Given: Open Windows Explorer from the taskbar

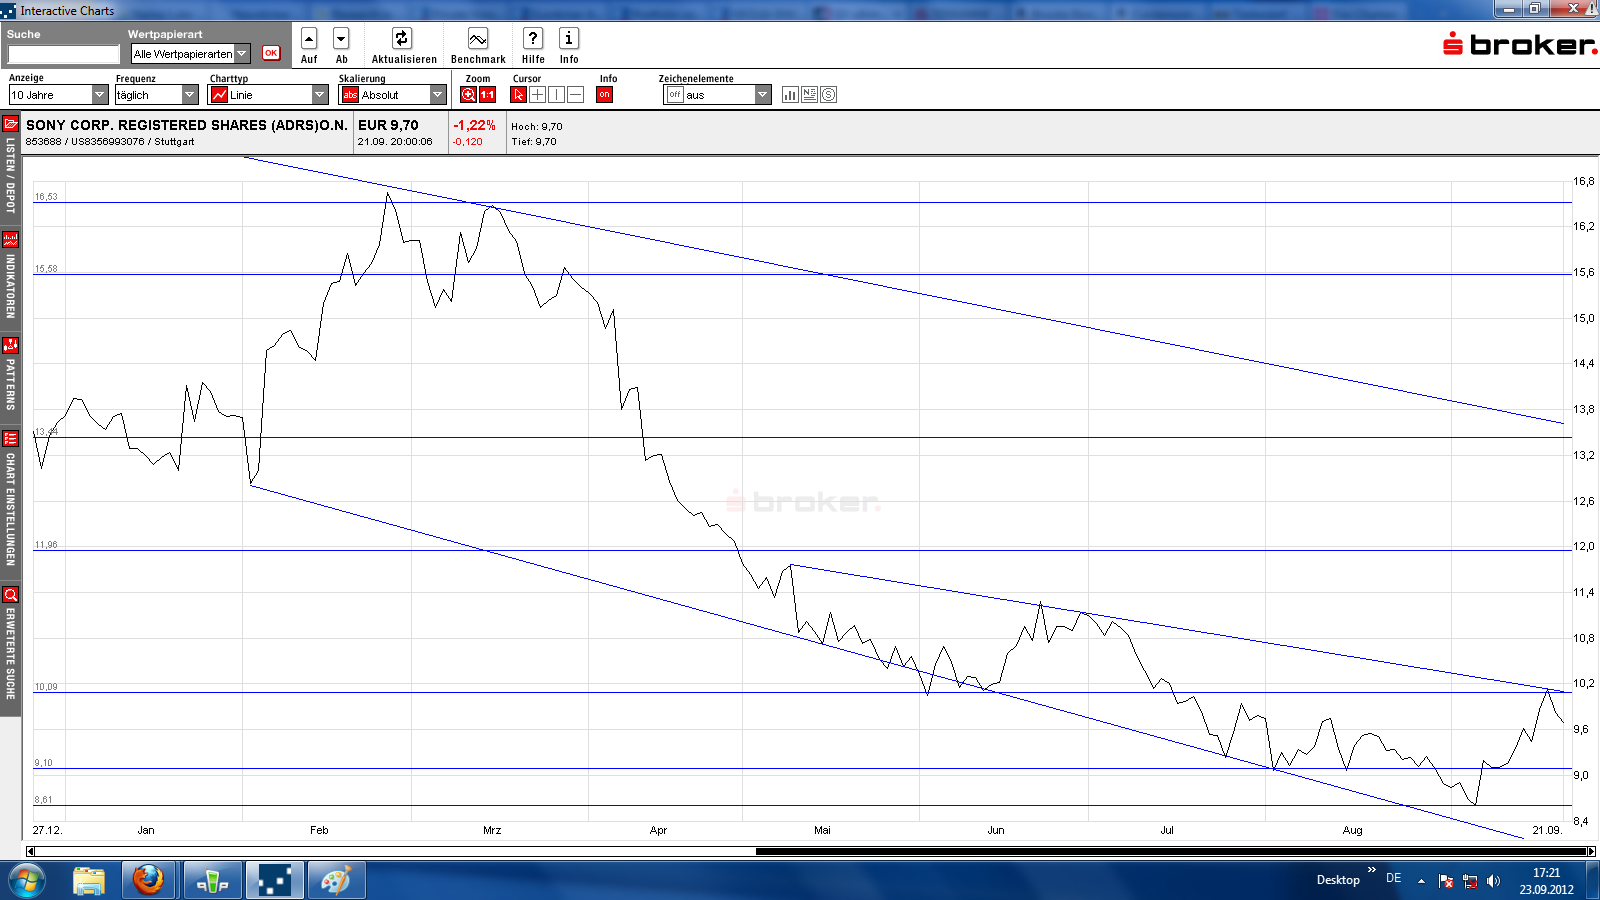Looking at the screenshot, I should click(x=89, y=880).
